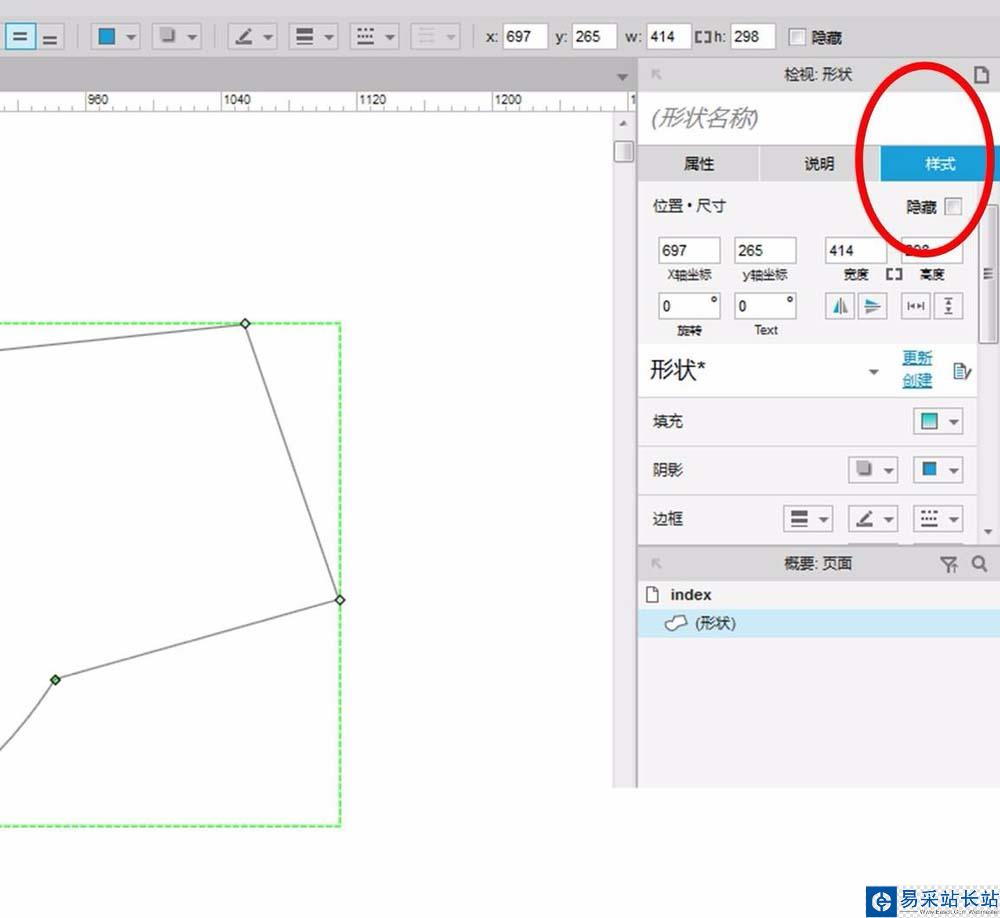Click the 边框 line width icon
The image size is (1000, 918).
coord(799,519)
